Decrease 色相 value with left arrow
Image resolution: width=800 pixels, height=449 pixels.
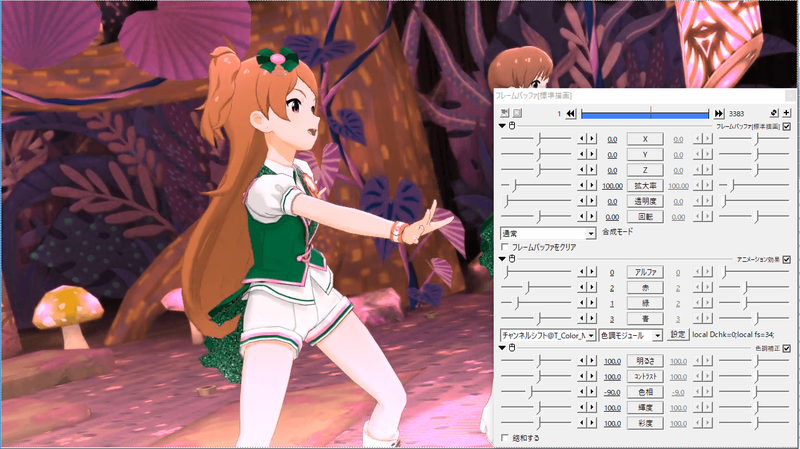tap(582, 392)
